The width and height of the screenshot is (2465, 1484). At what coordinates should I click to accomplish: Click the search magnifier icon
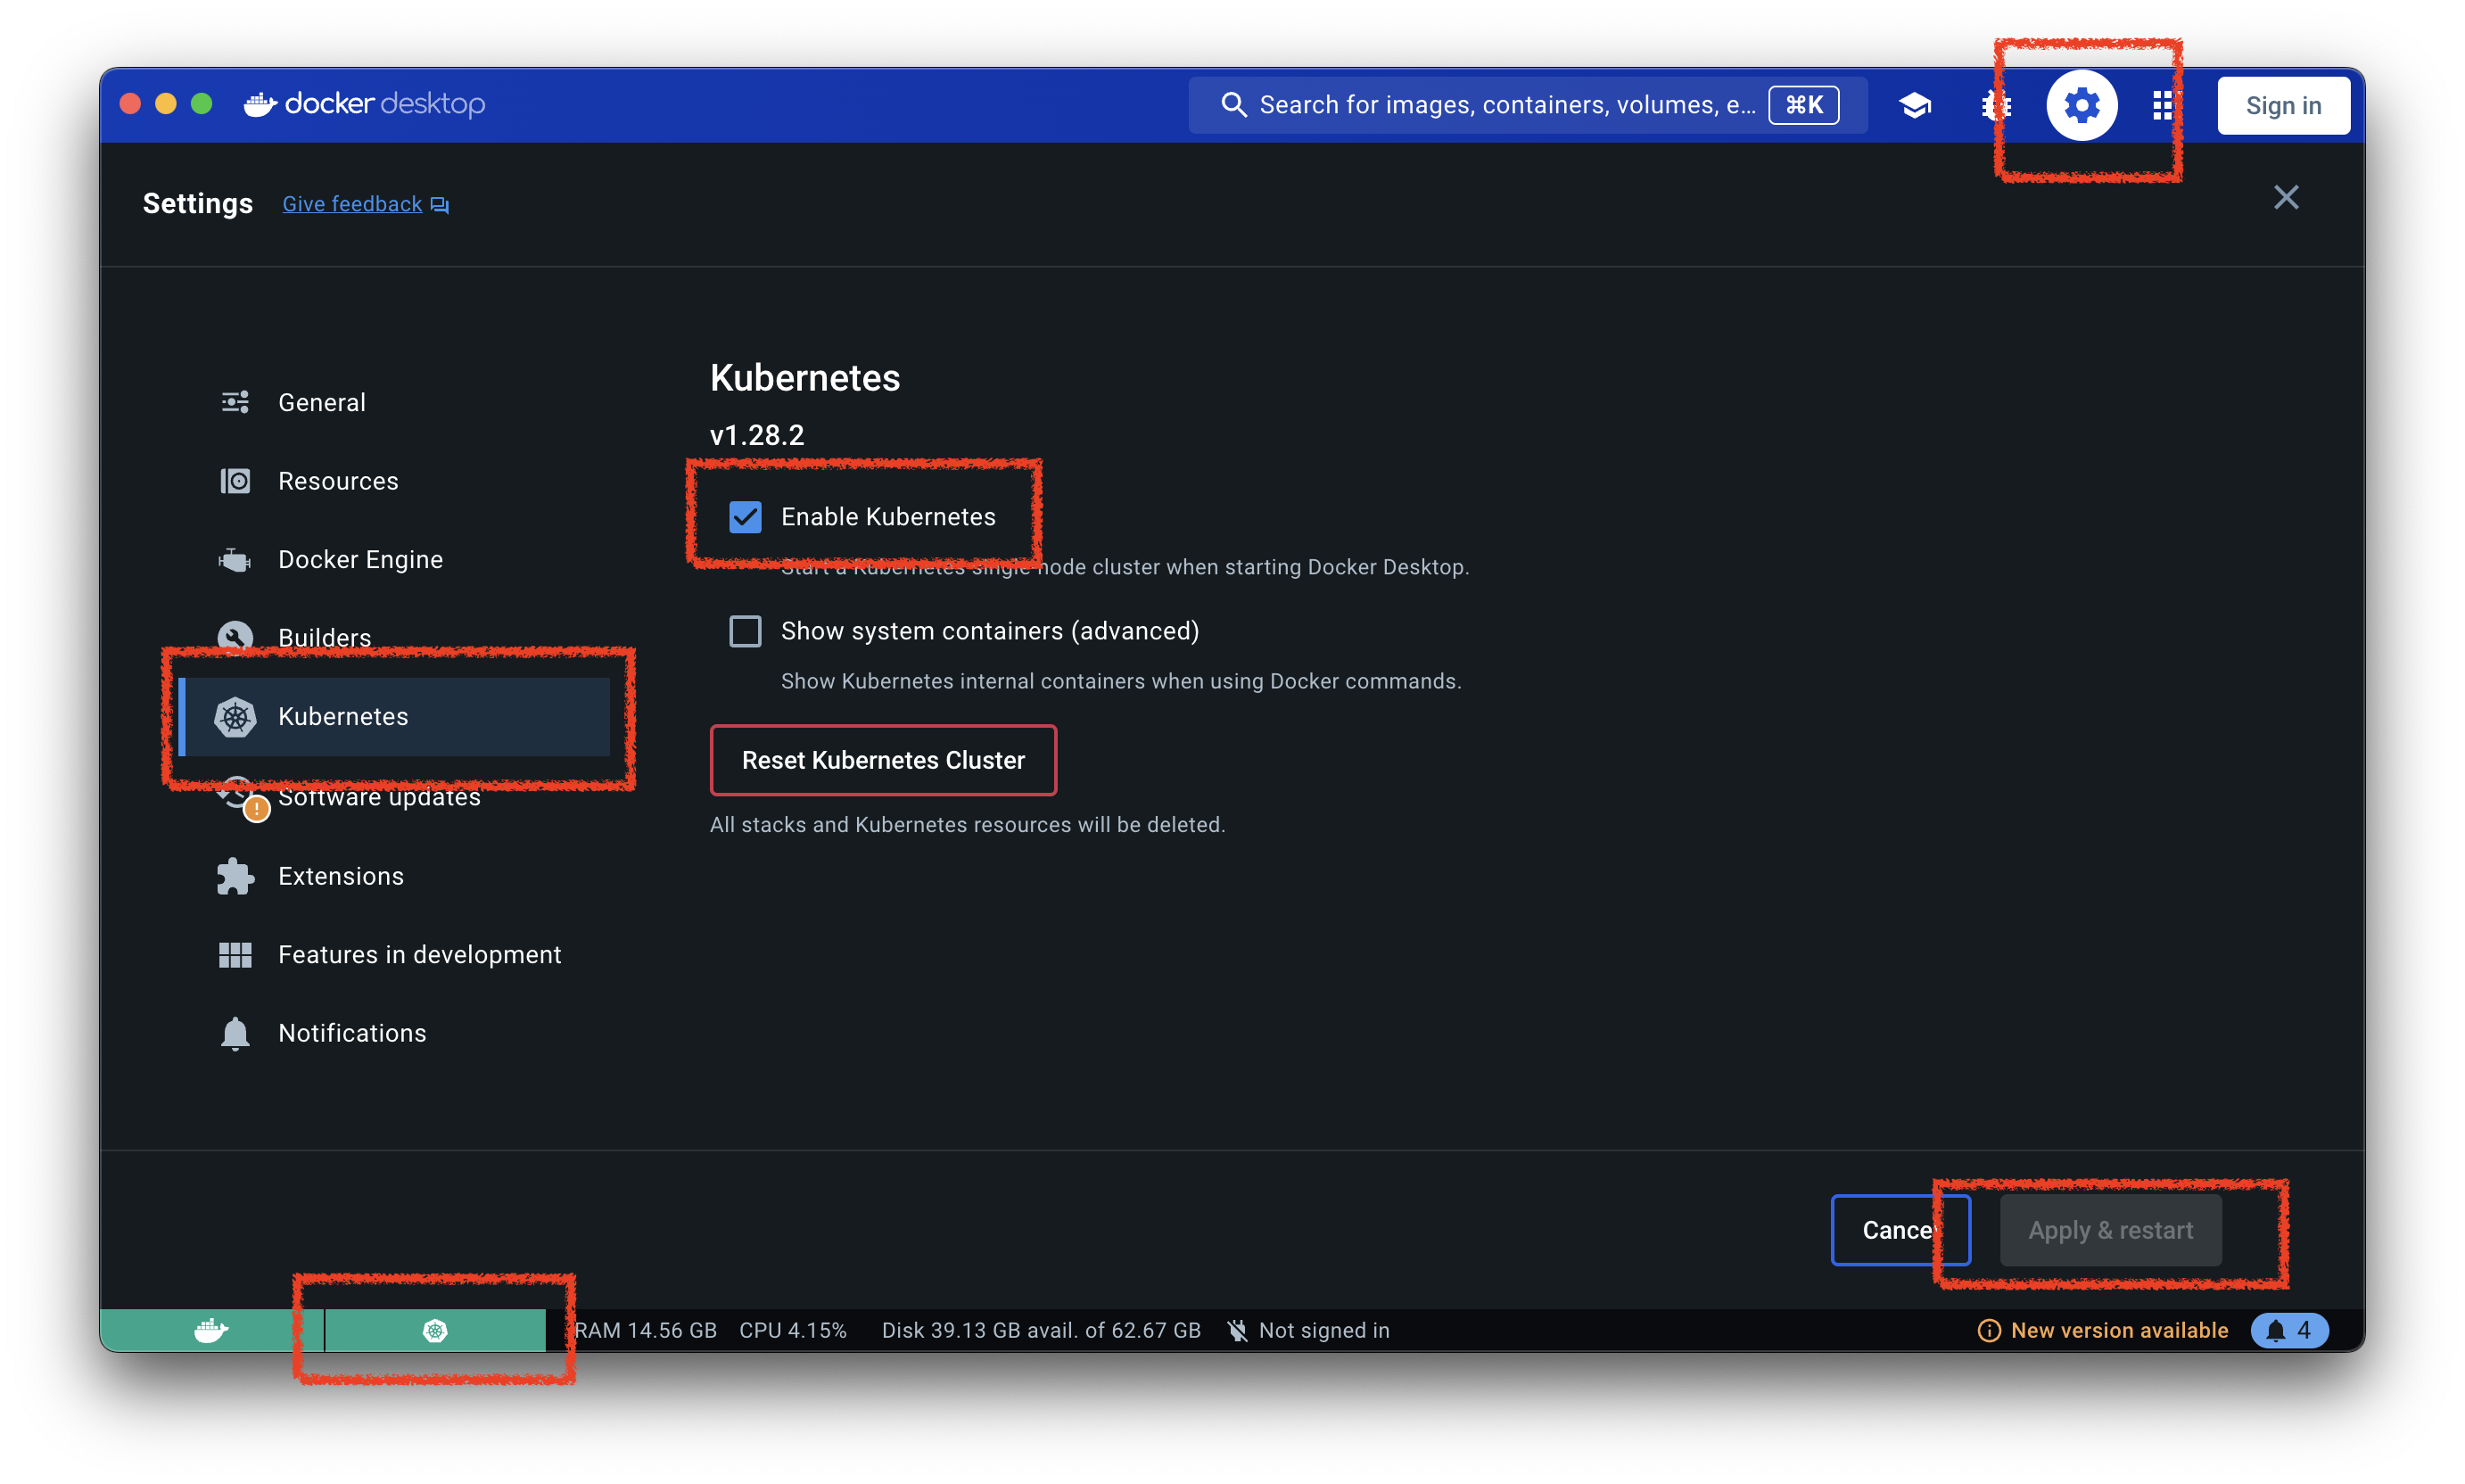pyautogui.click(x=1233, y=105)
